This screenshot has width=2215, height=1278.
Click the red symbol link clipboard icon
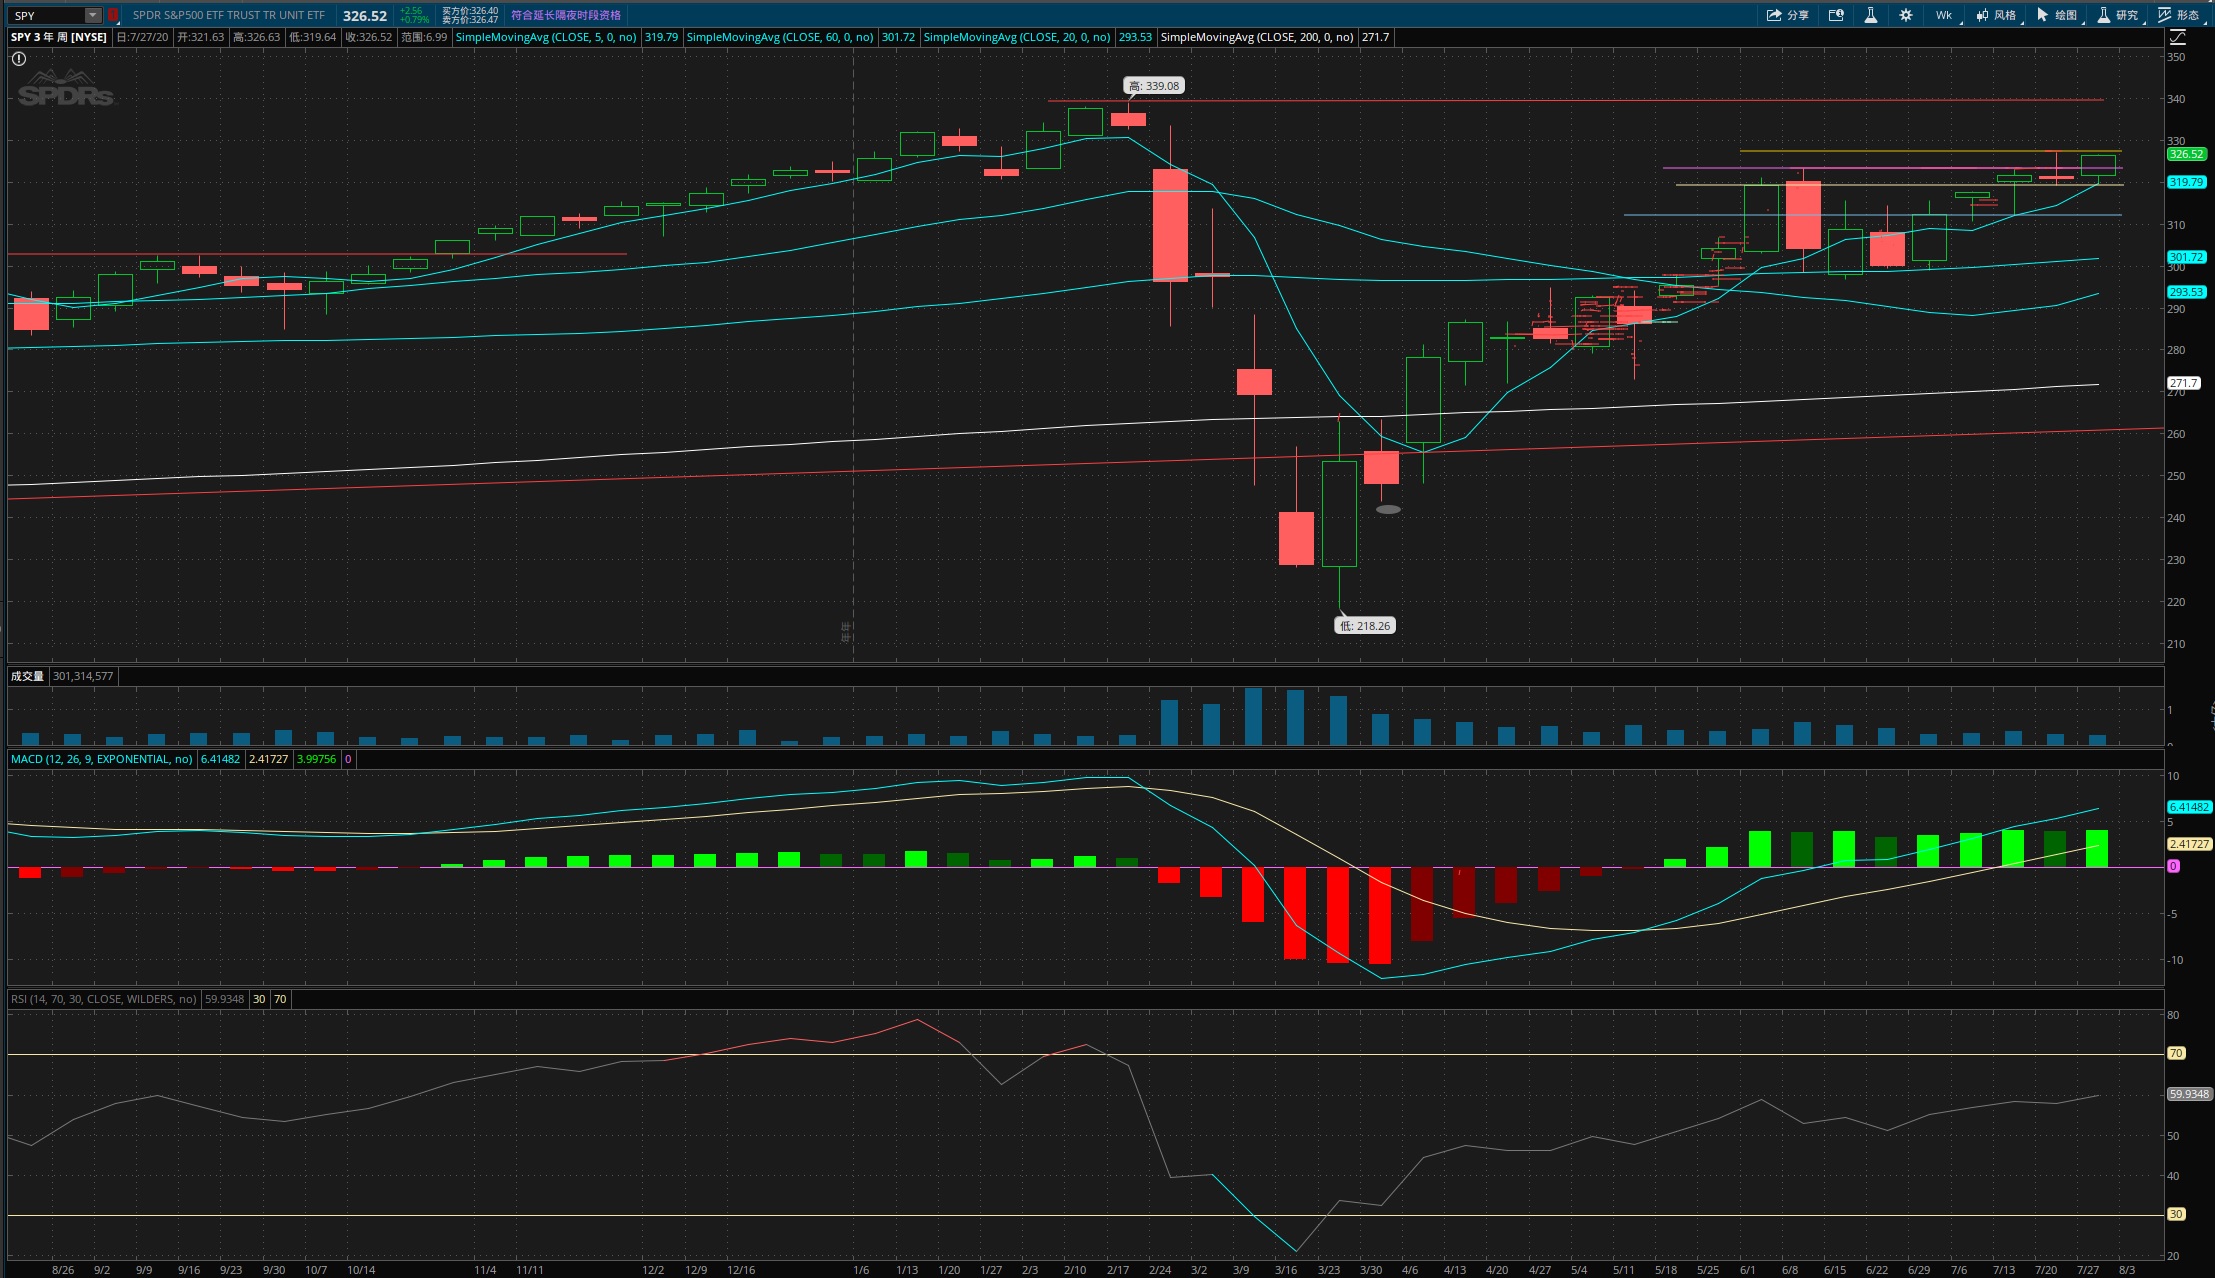point(113,15)
